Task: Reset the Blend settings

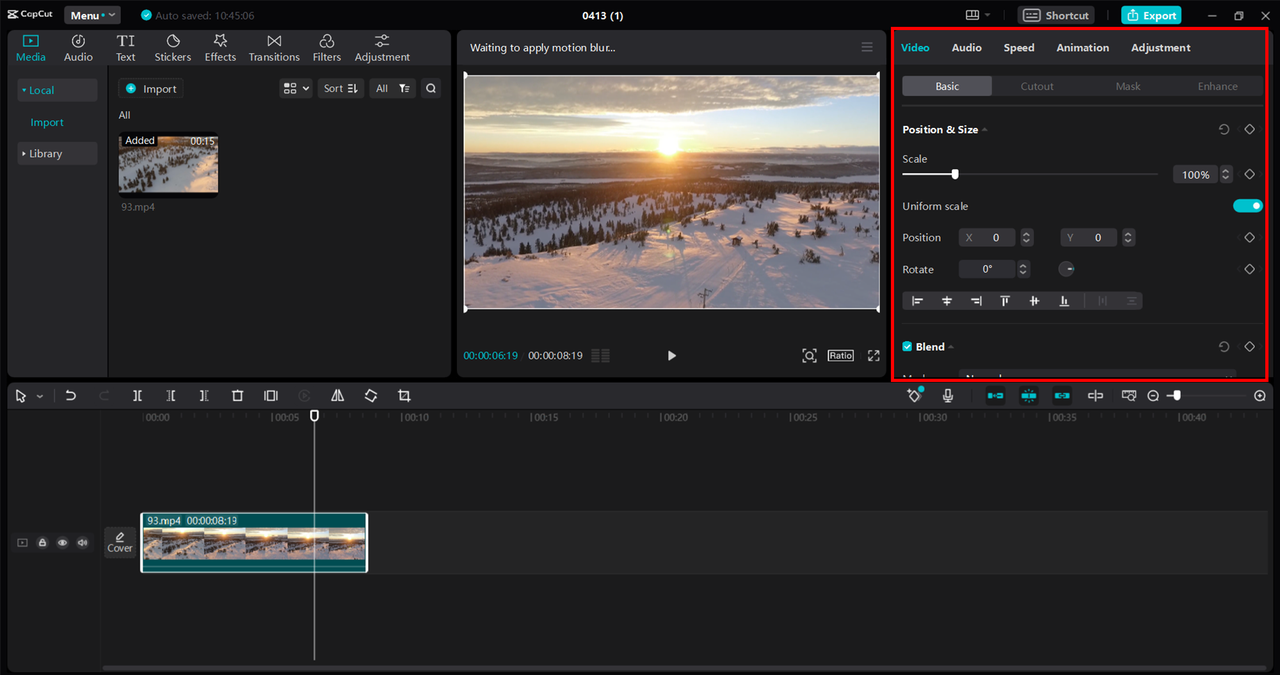Action: pos(1224,347)
